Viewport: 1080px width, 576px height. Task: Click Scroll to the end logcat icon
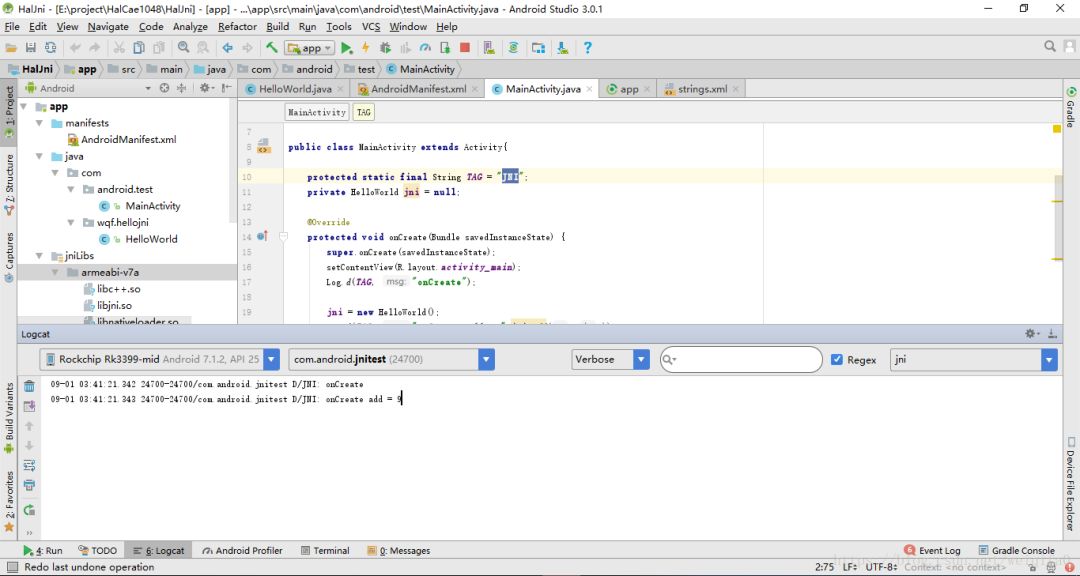[x=29, y=407]
